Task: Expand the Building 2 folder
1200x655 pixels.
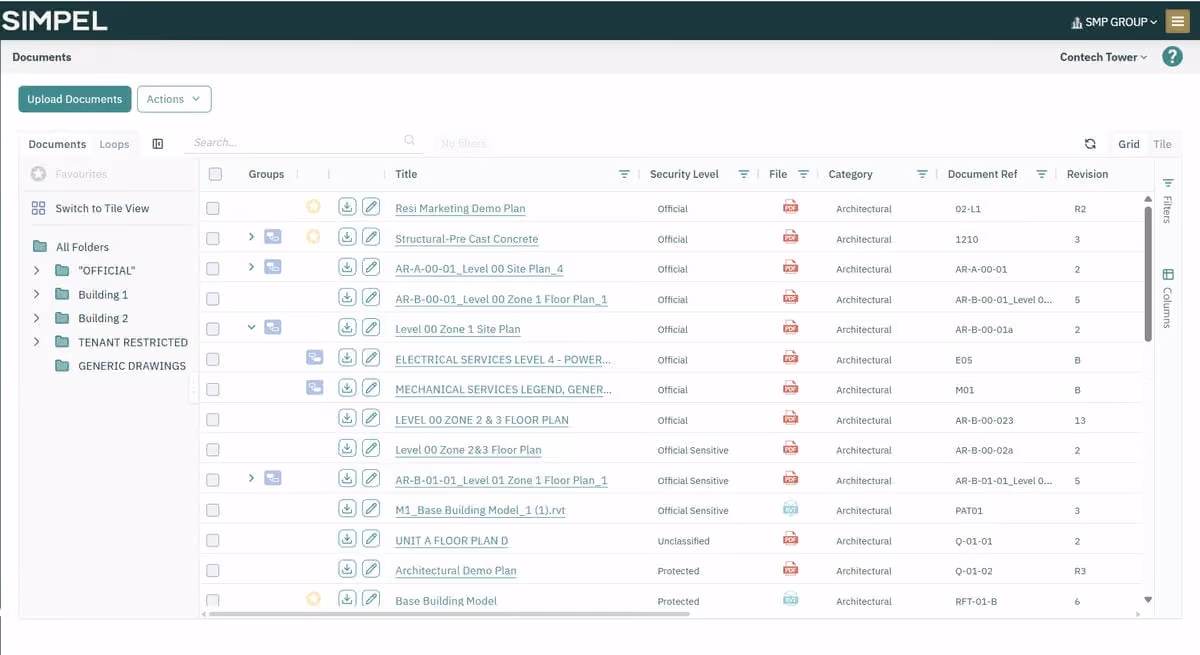Action: 37,318
